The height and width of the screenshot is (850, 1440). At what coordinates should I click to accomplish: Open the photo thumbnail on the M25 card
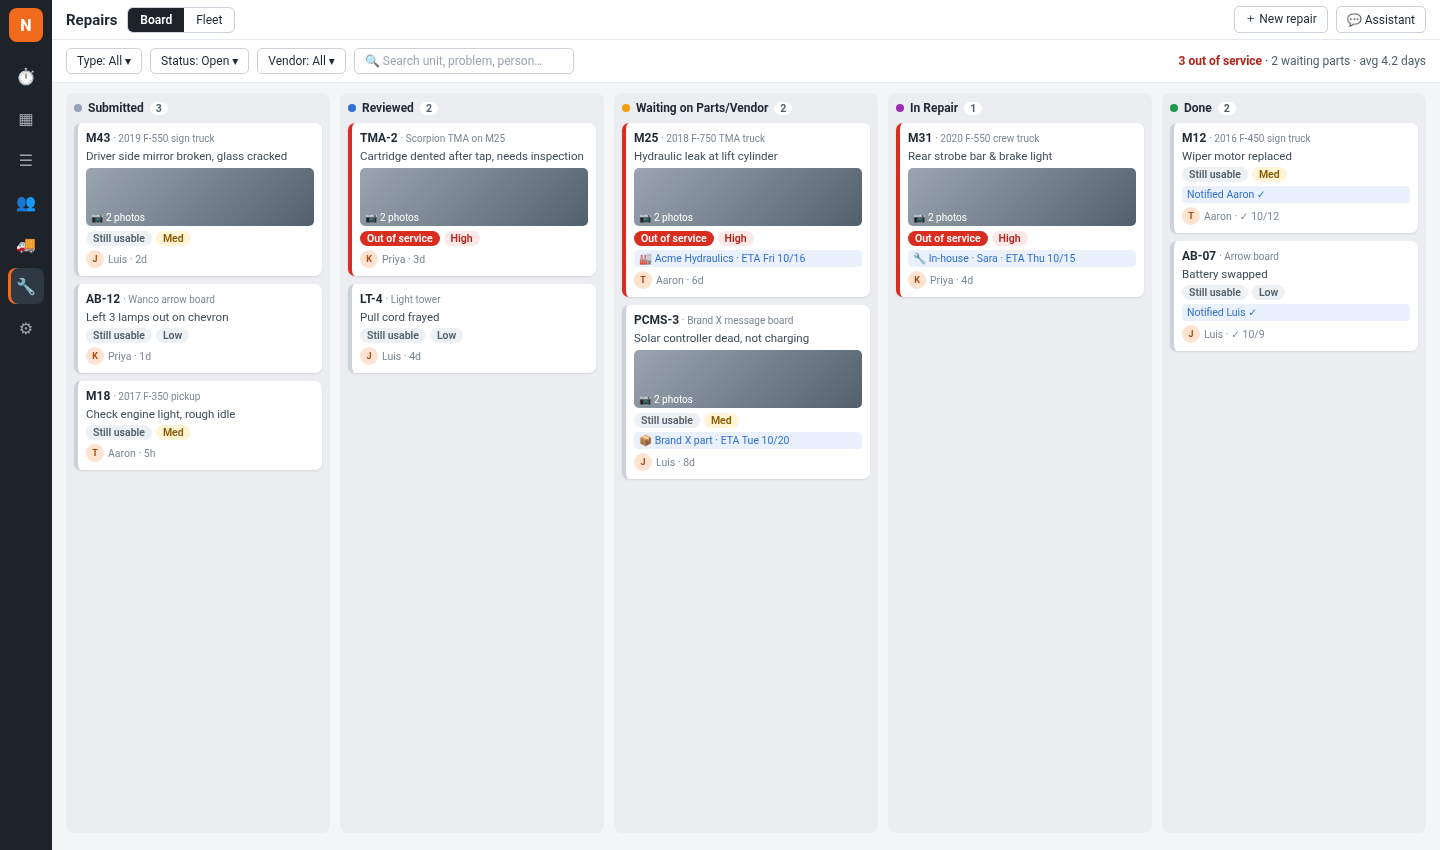[748, 197]
